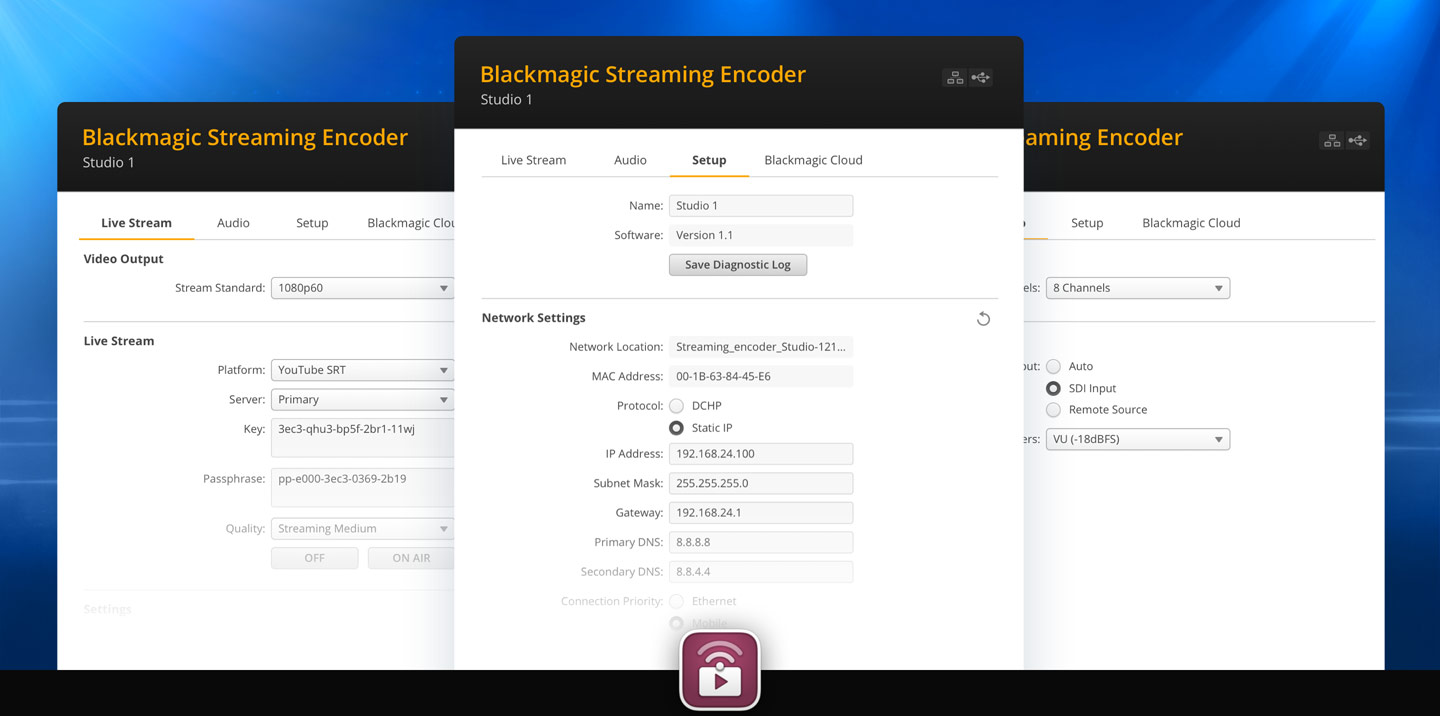Open the Ethernet network settings icon on top window

[954, 76]
